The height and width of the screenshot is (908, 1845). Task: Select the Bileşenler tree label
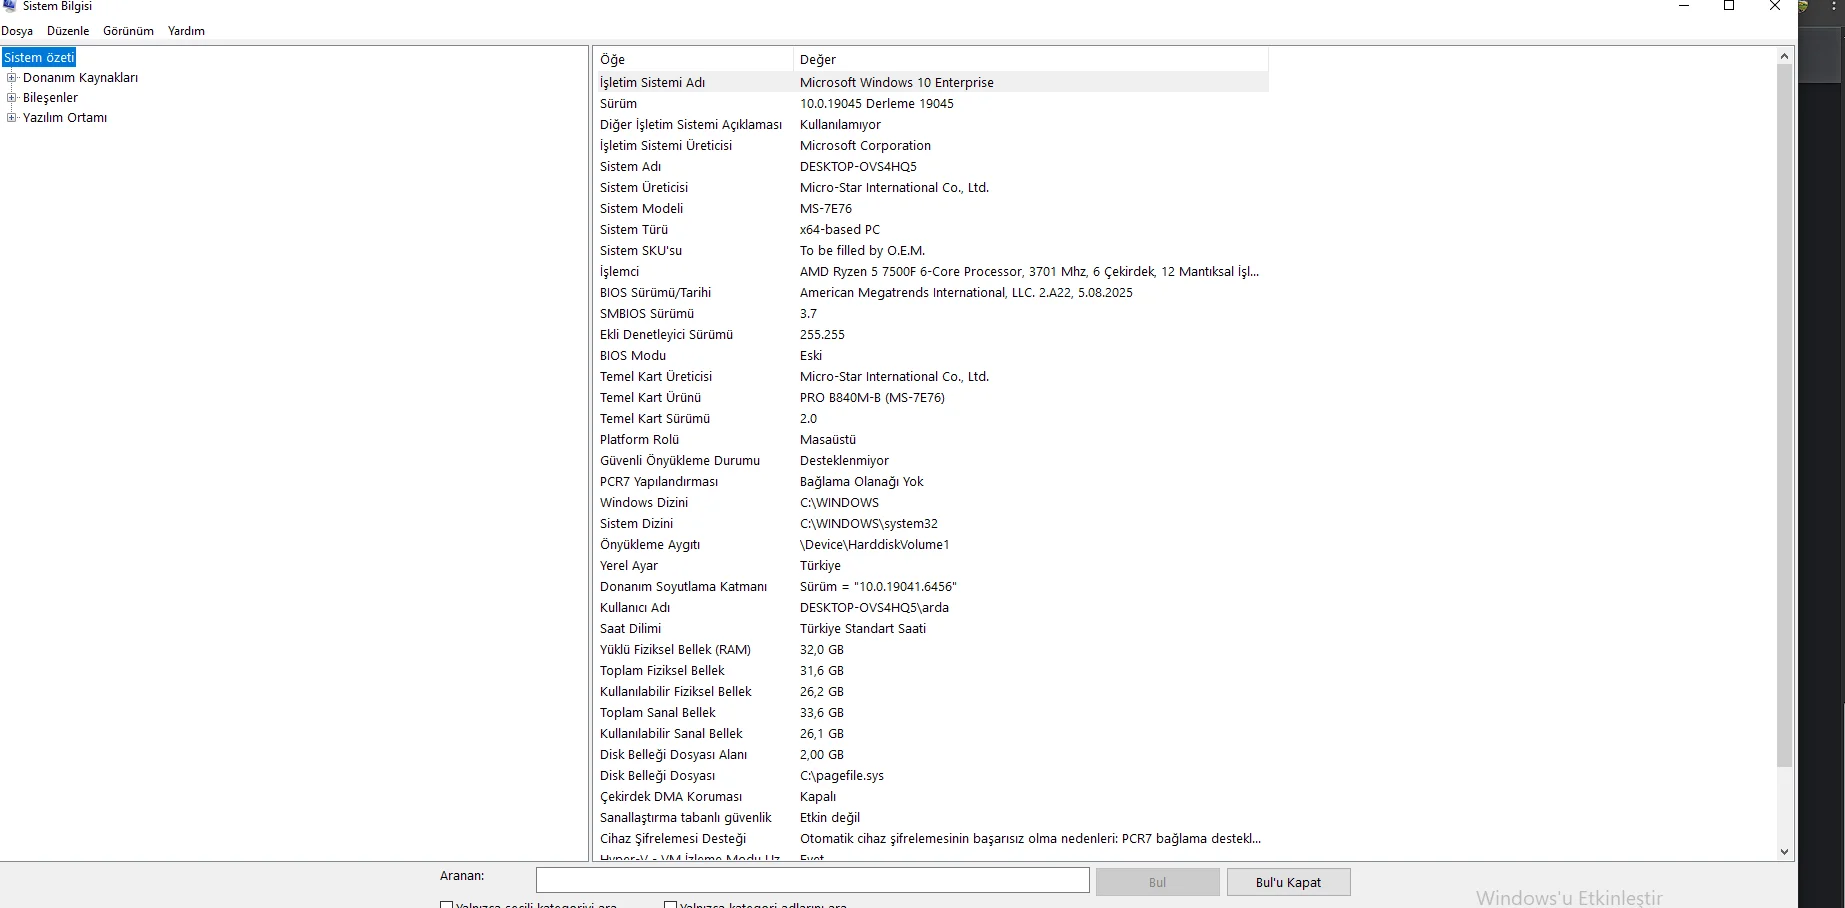click(50, 97)
